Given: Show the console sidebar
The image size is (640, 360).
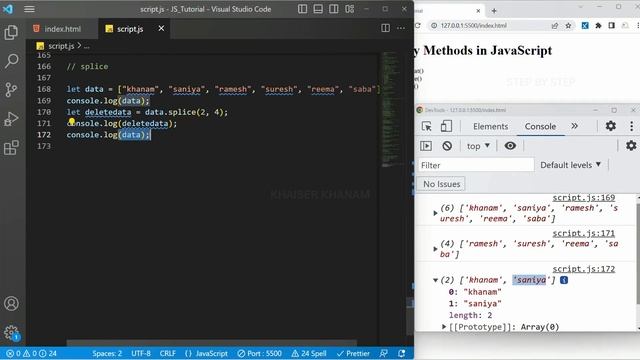Looking at the screenshot, I should click(x=426, y=146).
